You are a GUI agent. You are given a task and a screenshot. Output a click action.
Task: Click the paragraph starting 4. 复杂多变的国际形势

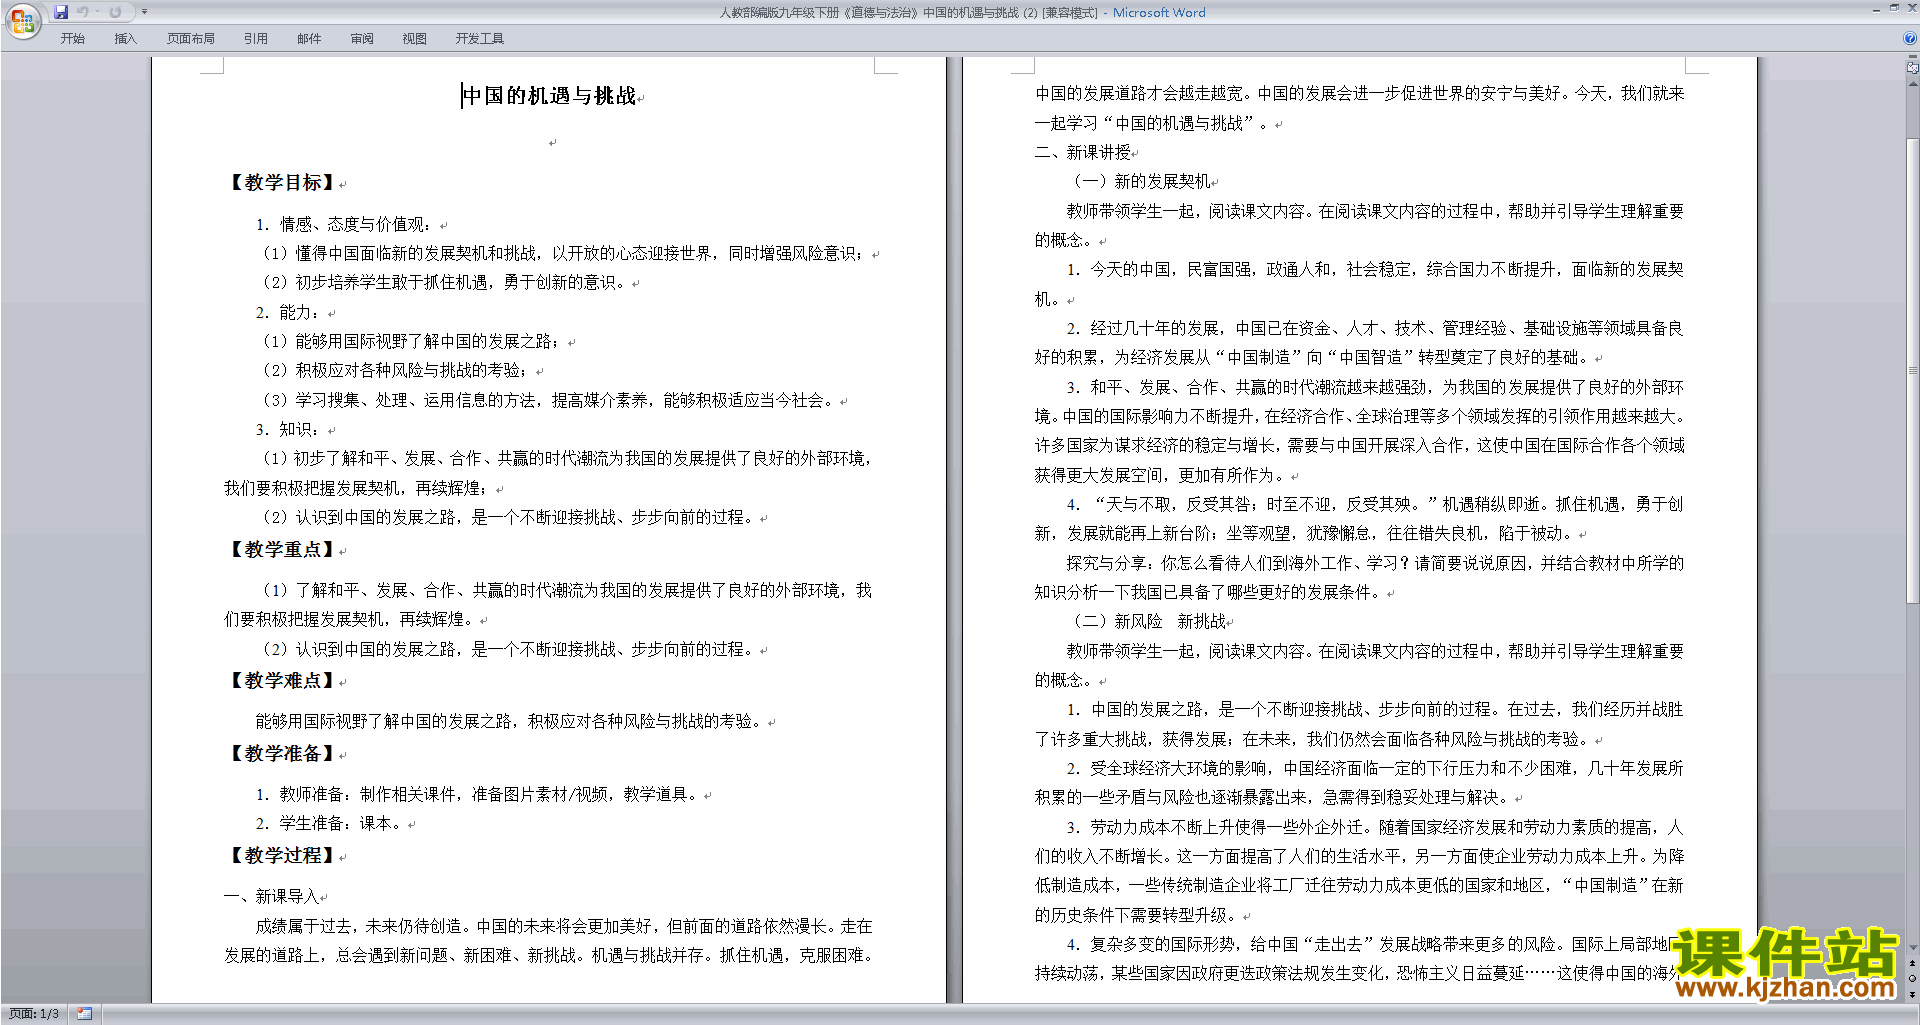[1359, 958]
